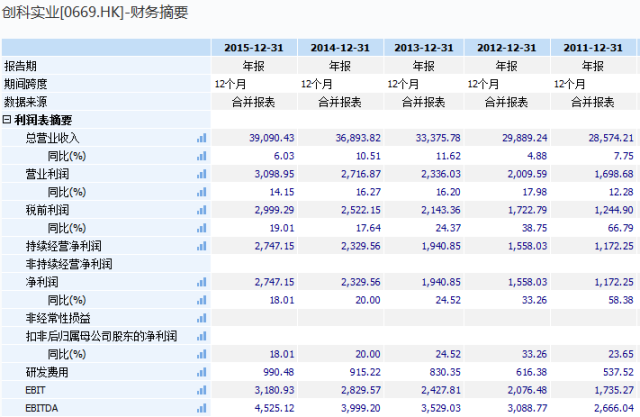Select revenue value 33,375.78

tap(438, 138)
